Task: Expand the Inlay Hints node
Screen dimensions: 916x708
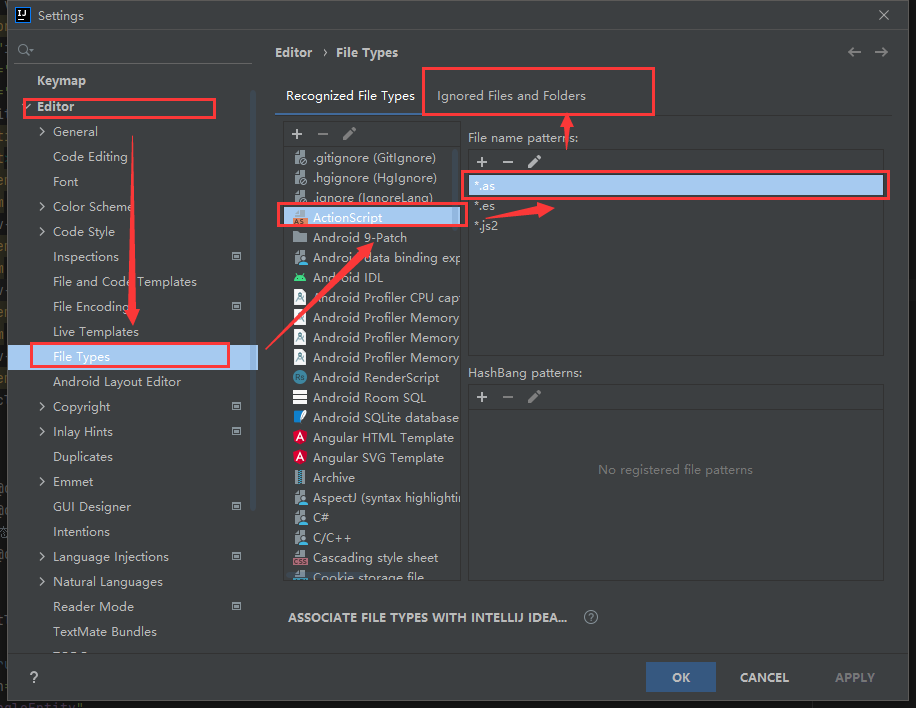Action: (x=42, y=432)
